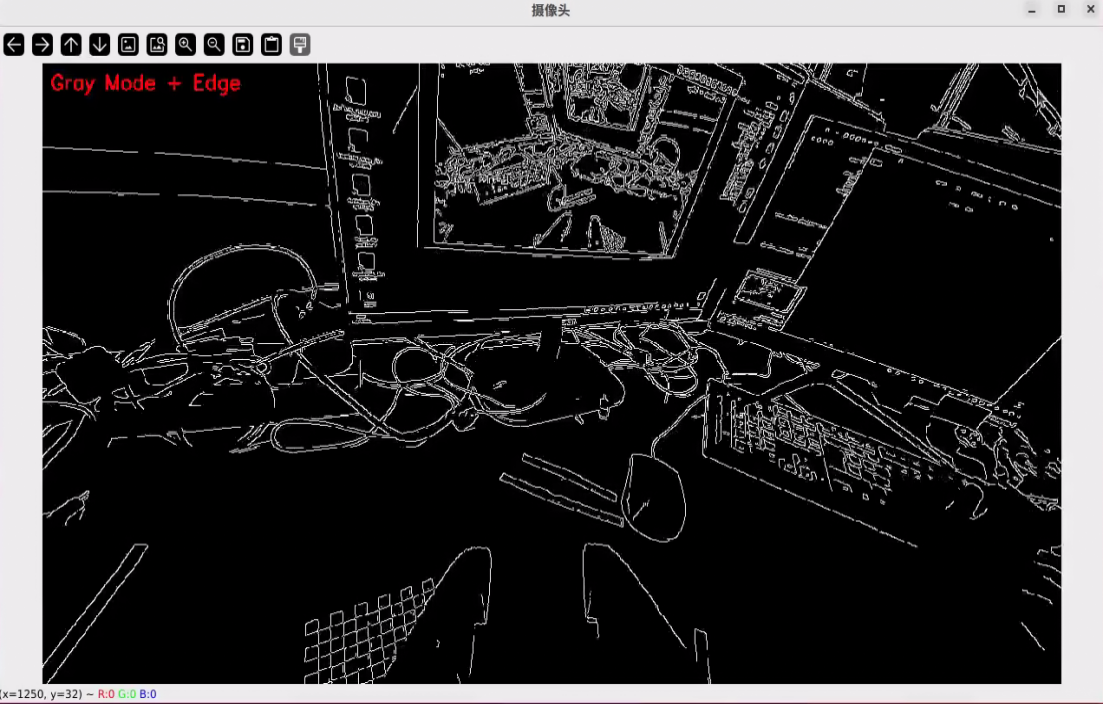
Task: Reset image to original size icon
Action: point(128,44)
